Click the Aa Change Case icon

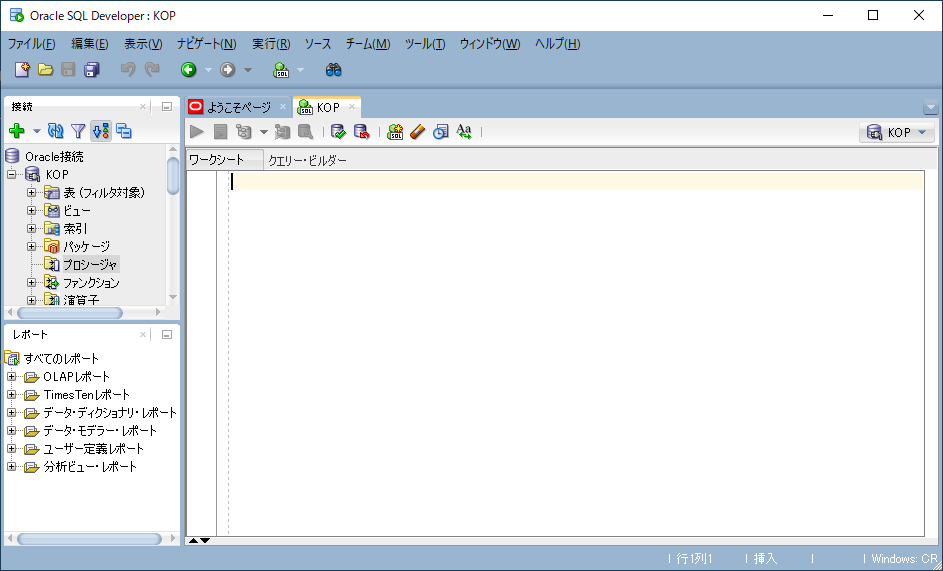pos(464,131)
